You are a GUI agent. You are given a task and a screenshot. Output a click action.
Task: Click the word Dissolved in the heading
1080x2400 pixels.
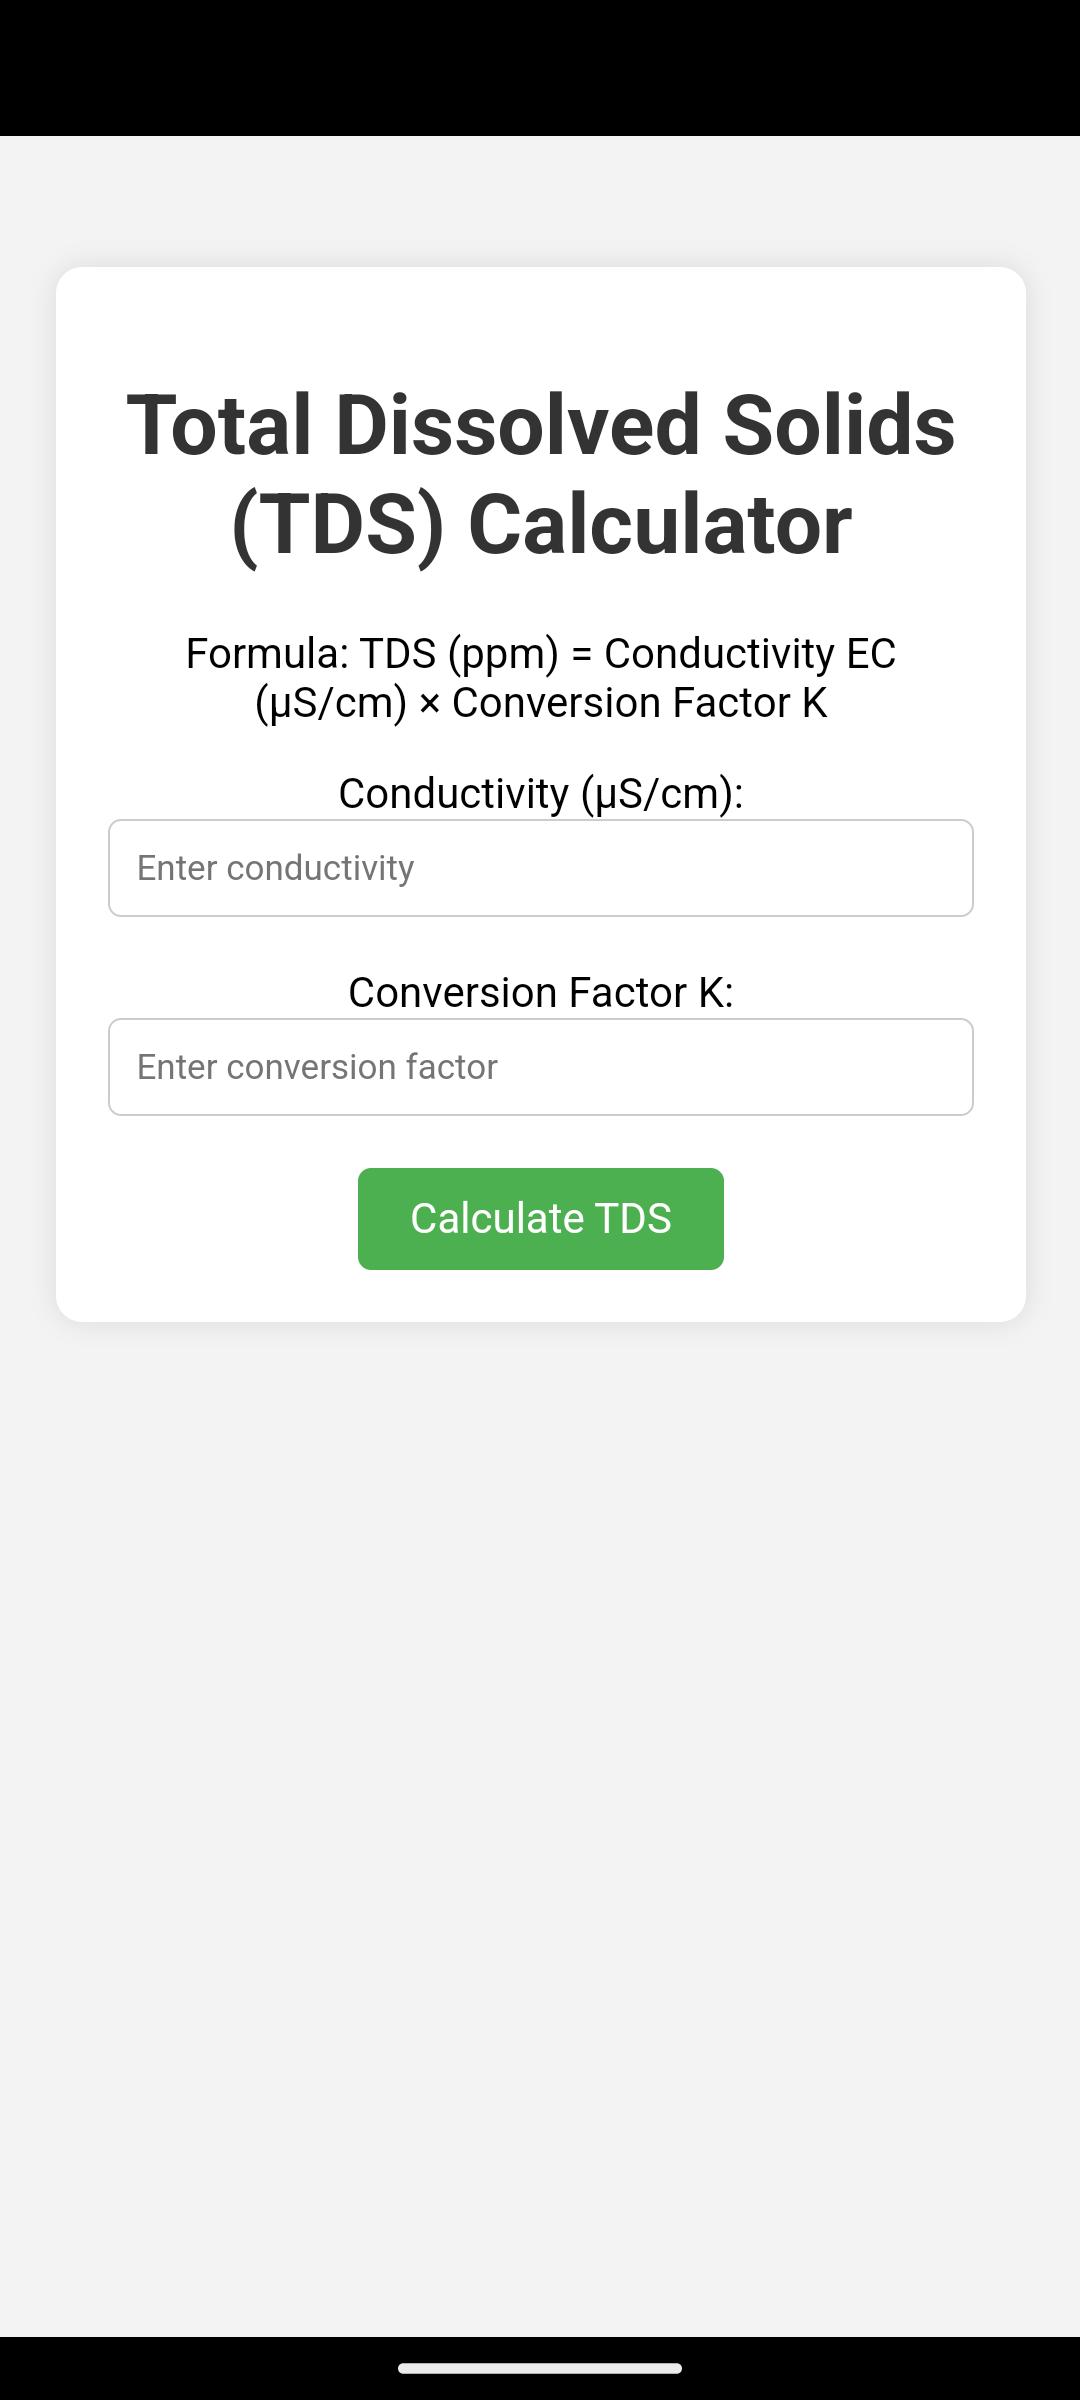[x=517, y=425]
